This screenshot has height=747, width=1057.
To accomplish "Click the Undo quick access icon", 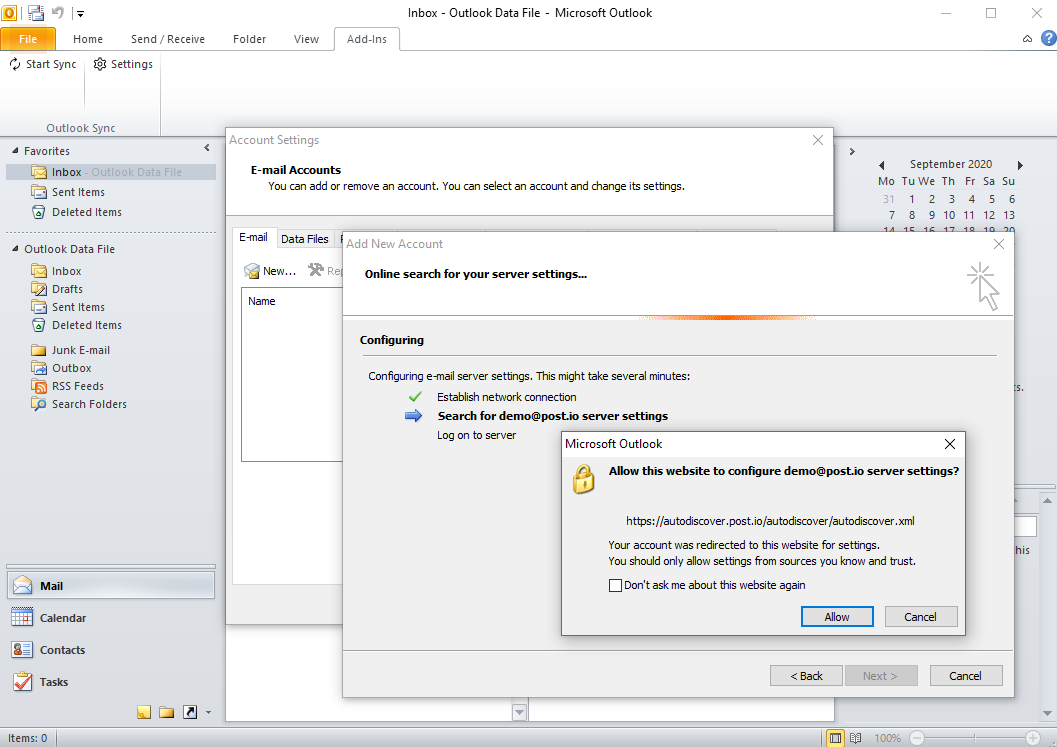I will tap(58, 12).
